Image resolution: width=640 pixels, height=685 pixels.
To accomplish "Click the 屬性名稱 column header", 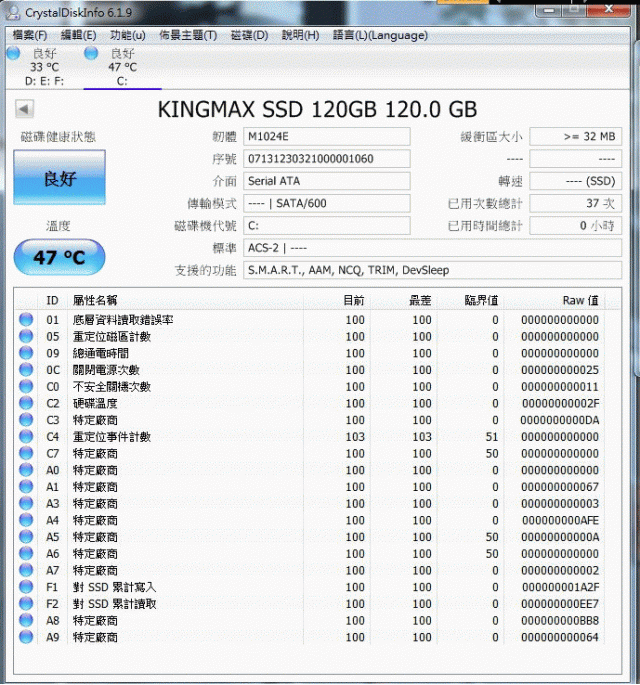I will point(95,300).
